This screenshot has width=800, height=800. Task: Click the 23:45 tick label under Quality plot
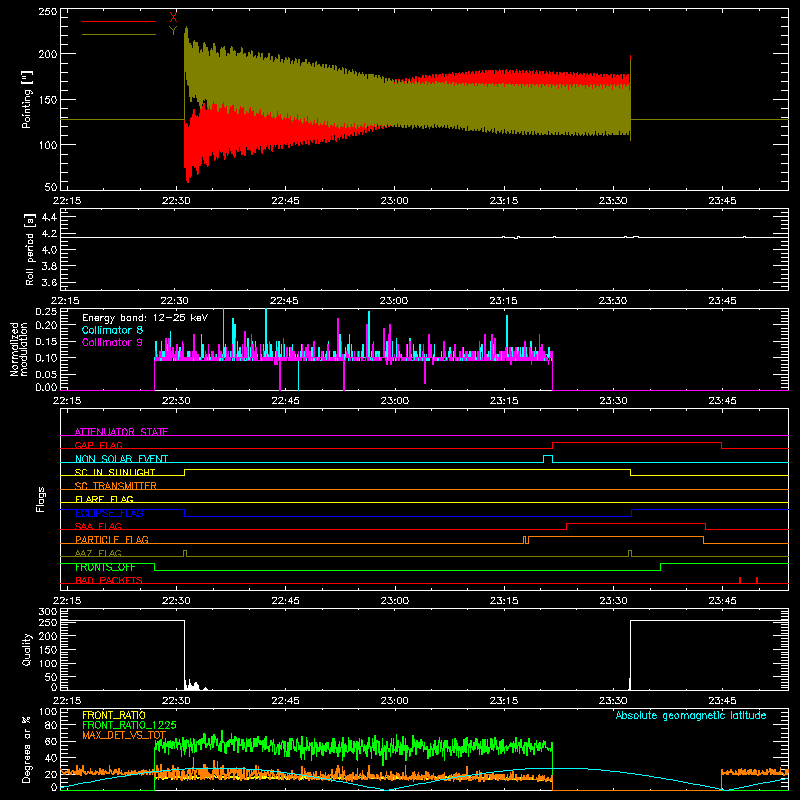[x=722, y=701]
